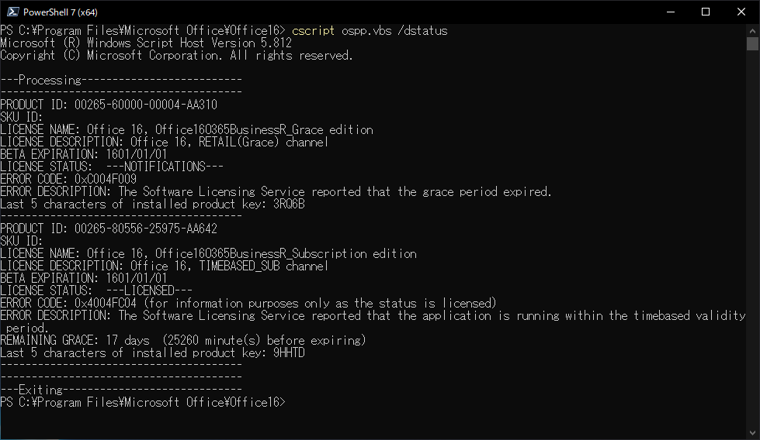Click the vertical scrollbar thumb
This screenshot has height=440, width=760.
[752, 44]
